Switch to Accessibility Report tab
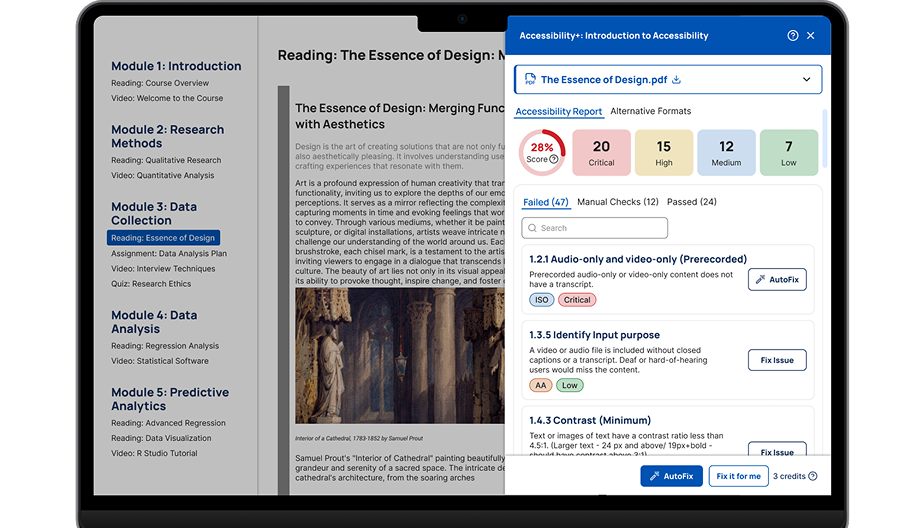Image resolution: width=924 pixels, height=528 pixels. click(x=559, y=111)
